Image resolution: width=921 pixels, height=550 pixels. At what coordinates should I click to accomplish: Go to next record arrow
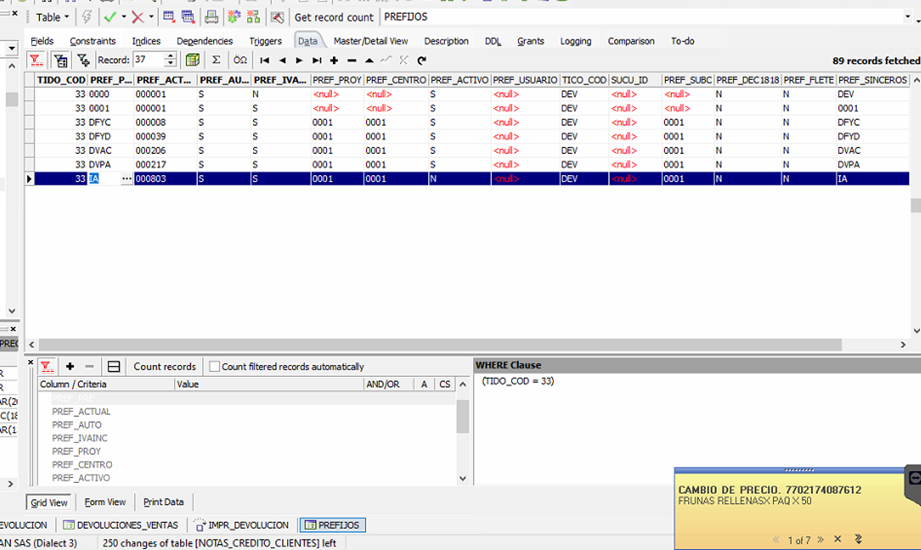299,60
